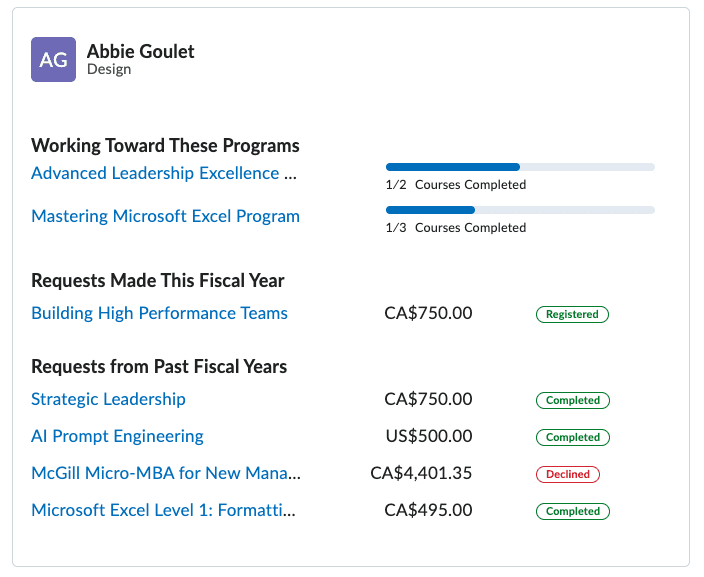Click the US$500.00 amount
The image size is (704, 577).
coord(428,436)
